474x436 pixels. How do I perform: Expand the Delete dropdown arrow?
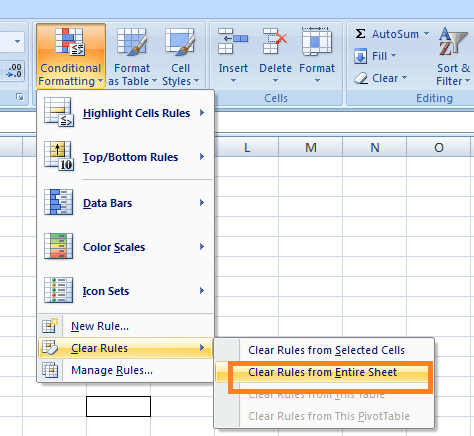[x=275, y=81]
